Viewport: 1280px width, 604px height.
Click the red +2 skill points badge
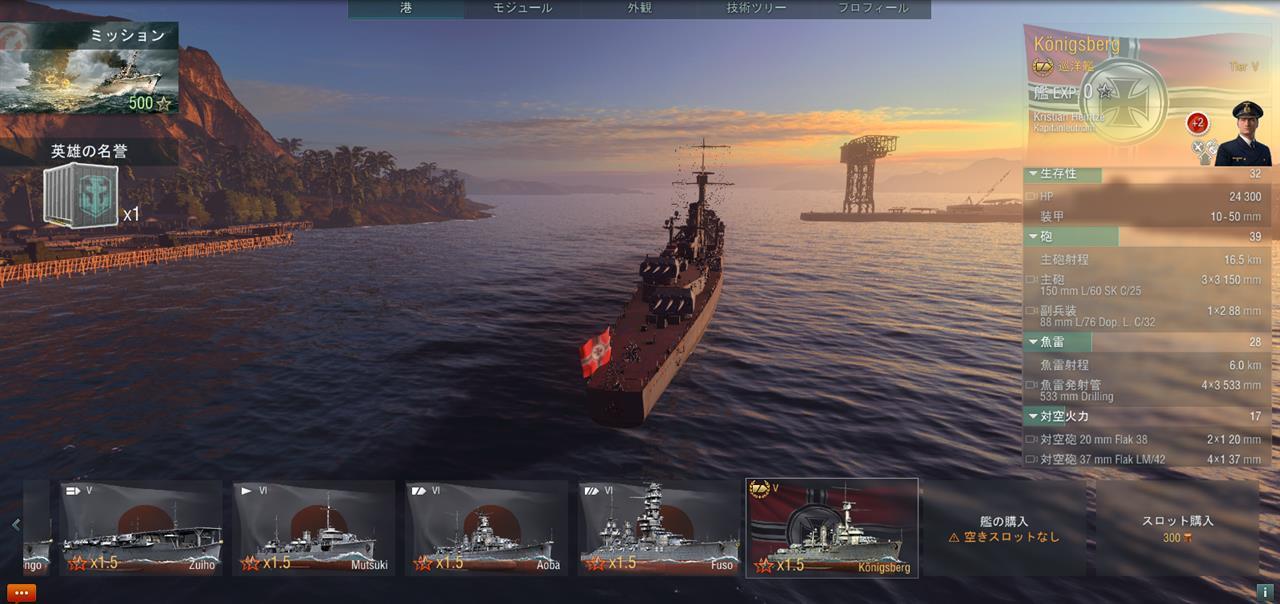pos(1197,123)
